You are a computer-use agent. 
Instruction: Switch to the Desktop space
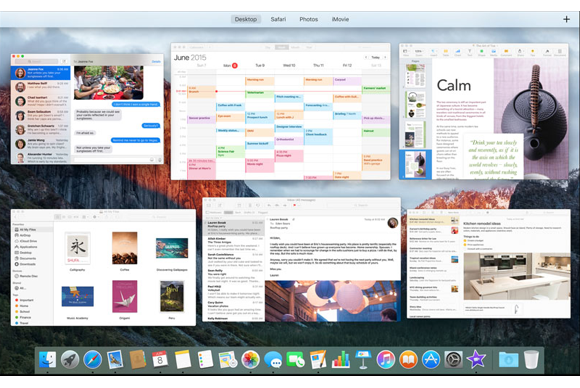pyautogui.click(x=246, y=19)
